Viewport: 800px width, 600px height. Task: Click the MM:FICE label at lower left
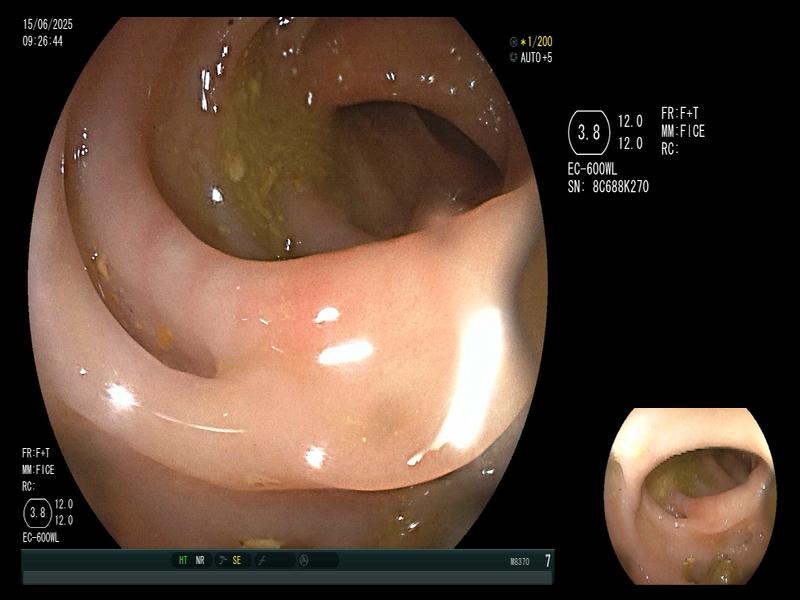coord(38,470)
